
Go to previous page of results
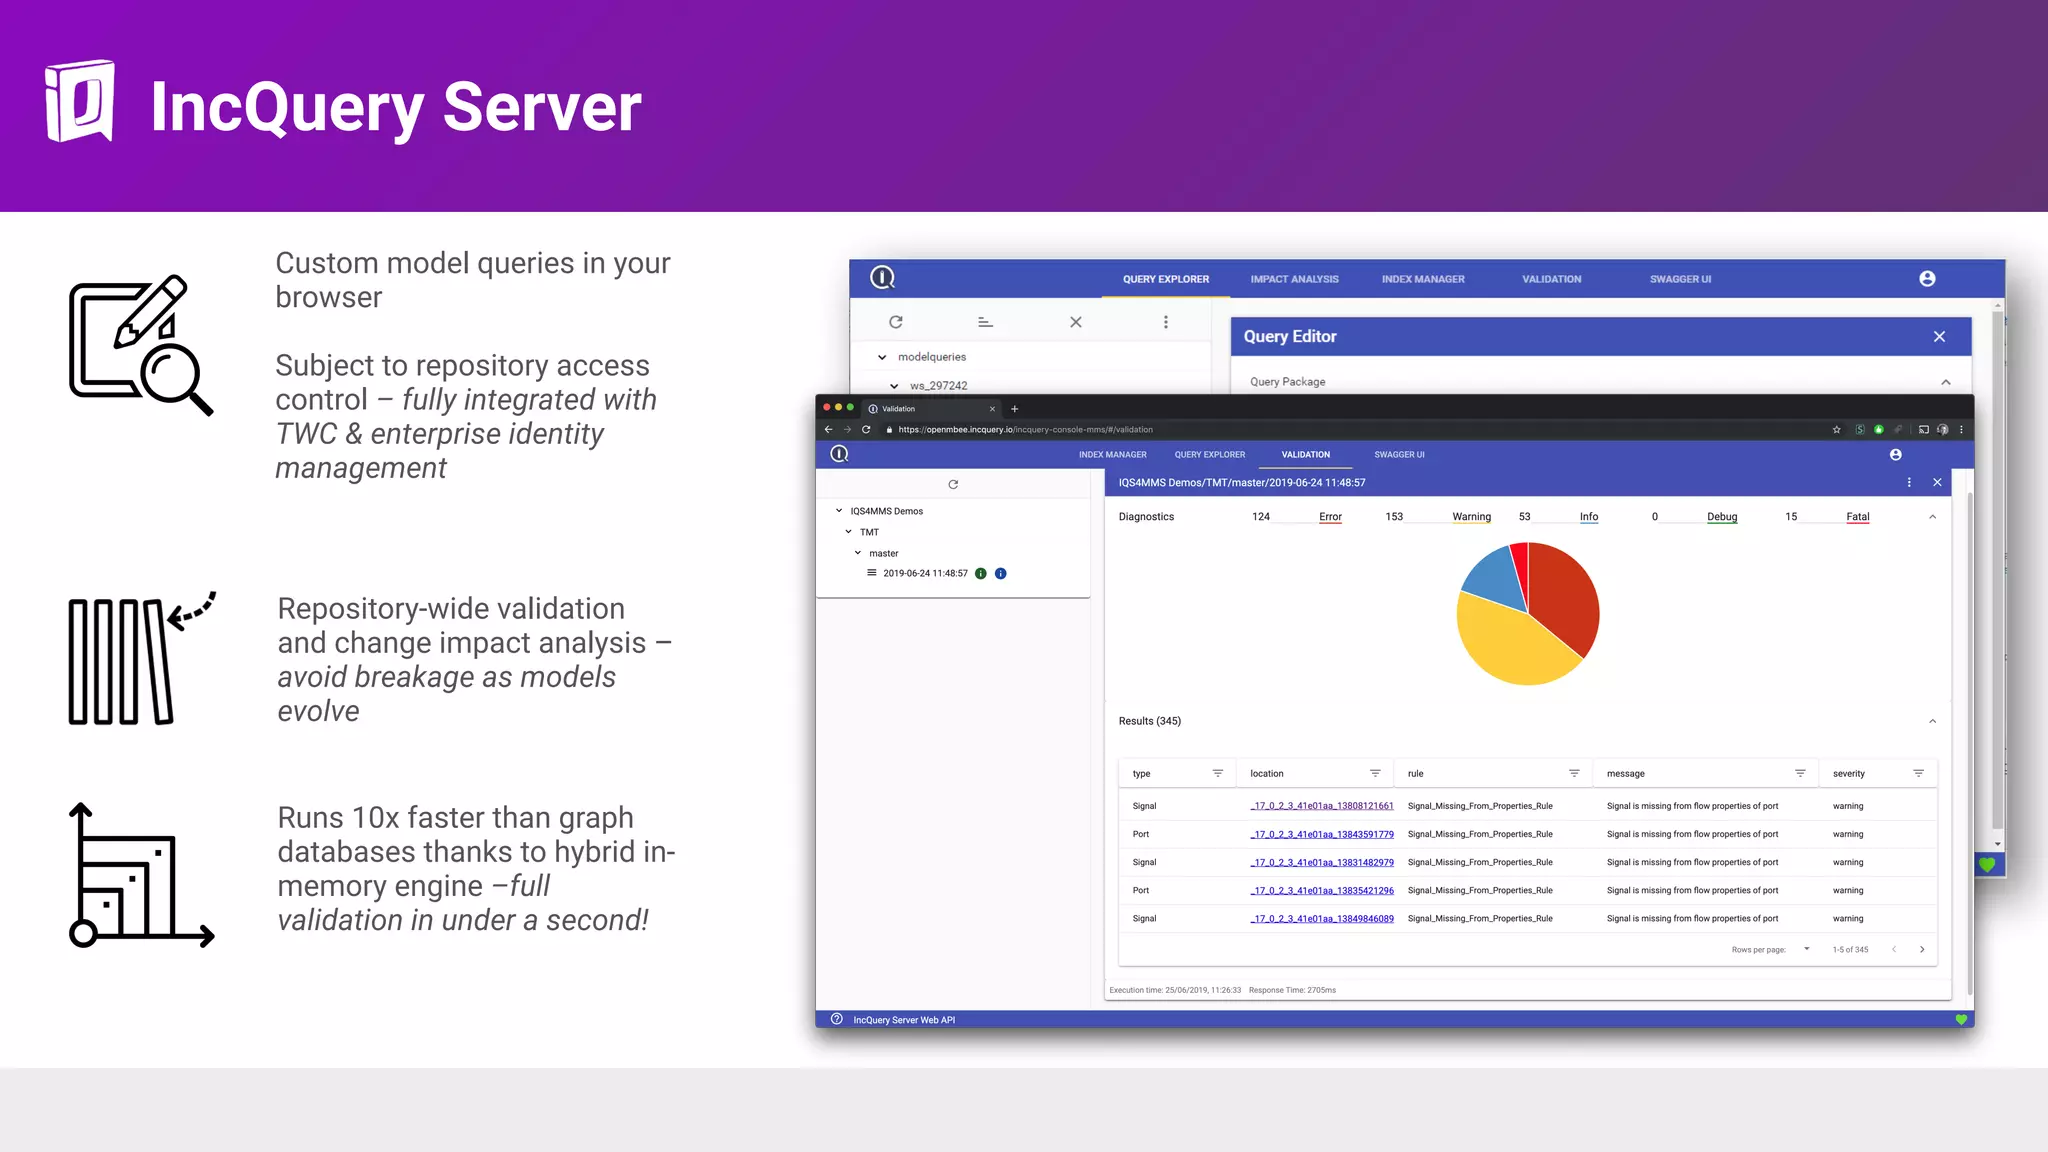[1894, 949]
